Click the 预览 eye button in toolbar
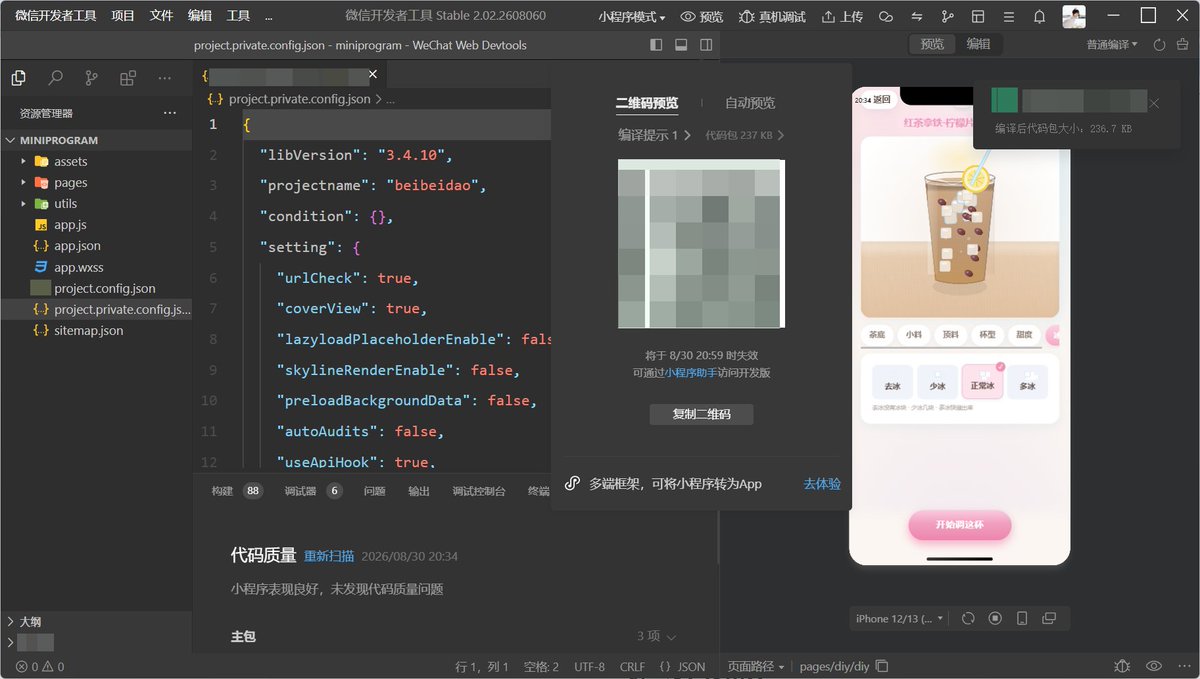The height and width of the screenshot is (679, 1200). point(701,17)
